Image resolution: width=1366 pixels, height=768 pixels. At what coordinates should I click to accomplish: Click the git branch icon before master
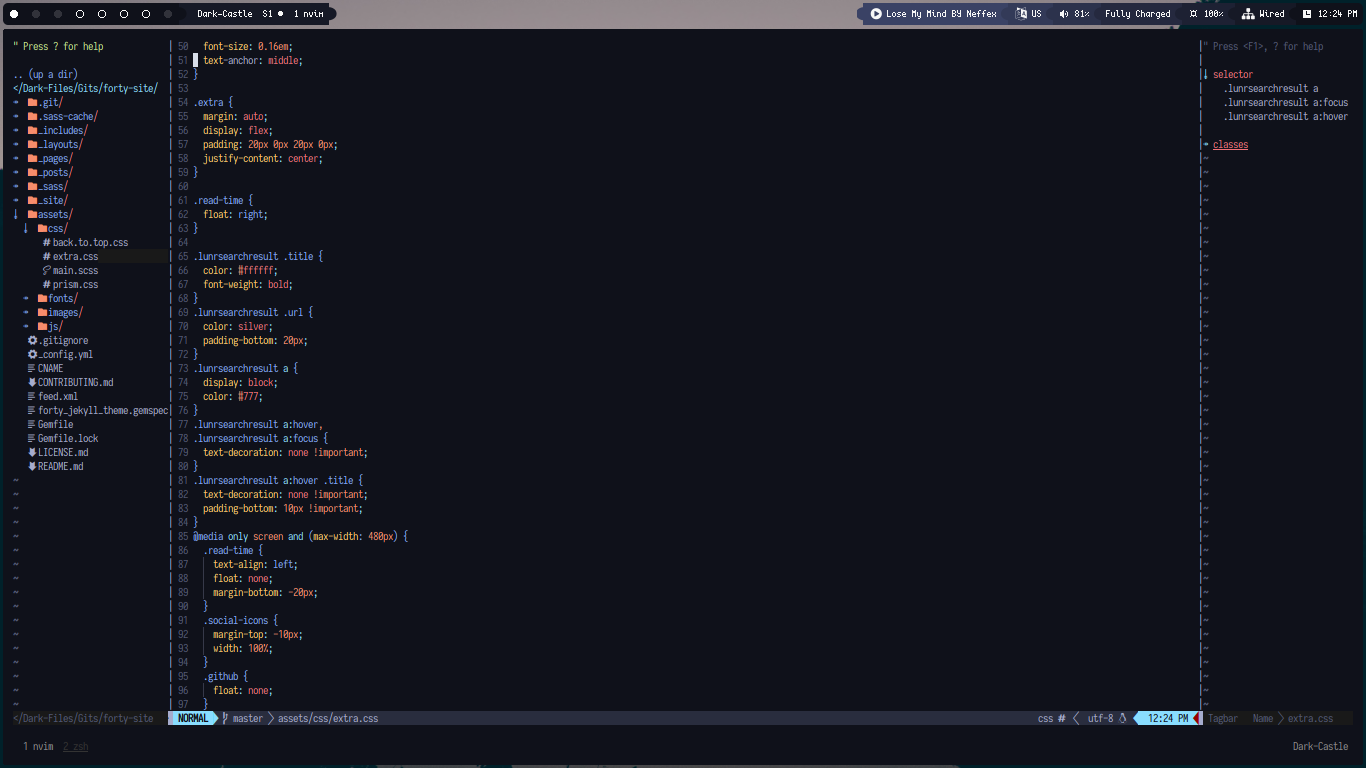point(226,718)
